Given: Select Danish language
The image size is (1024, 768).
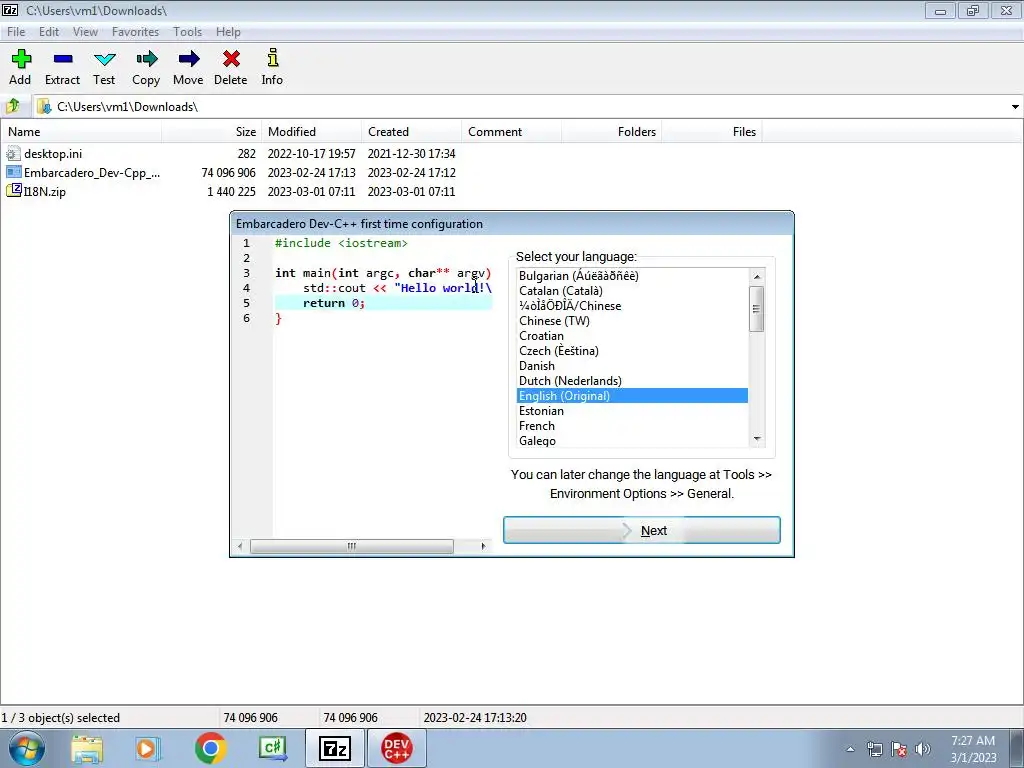Looking at the screenshot, I should [x=632, y=366].
